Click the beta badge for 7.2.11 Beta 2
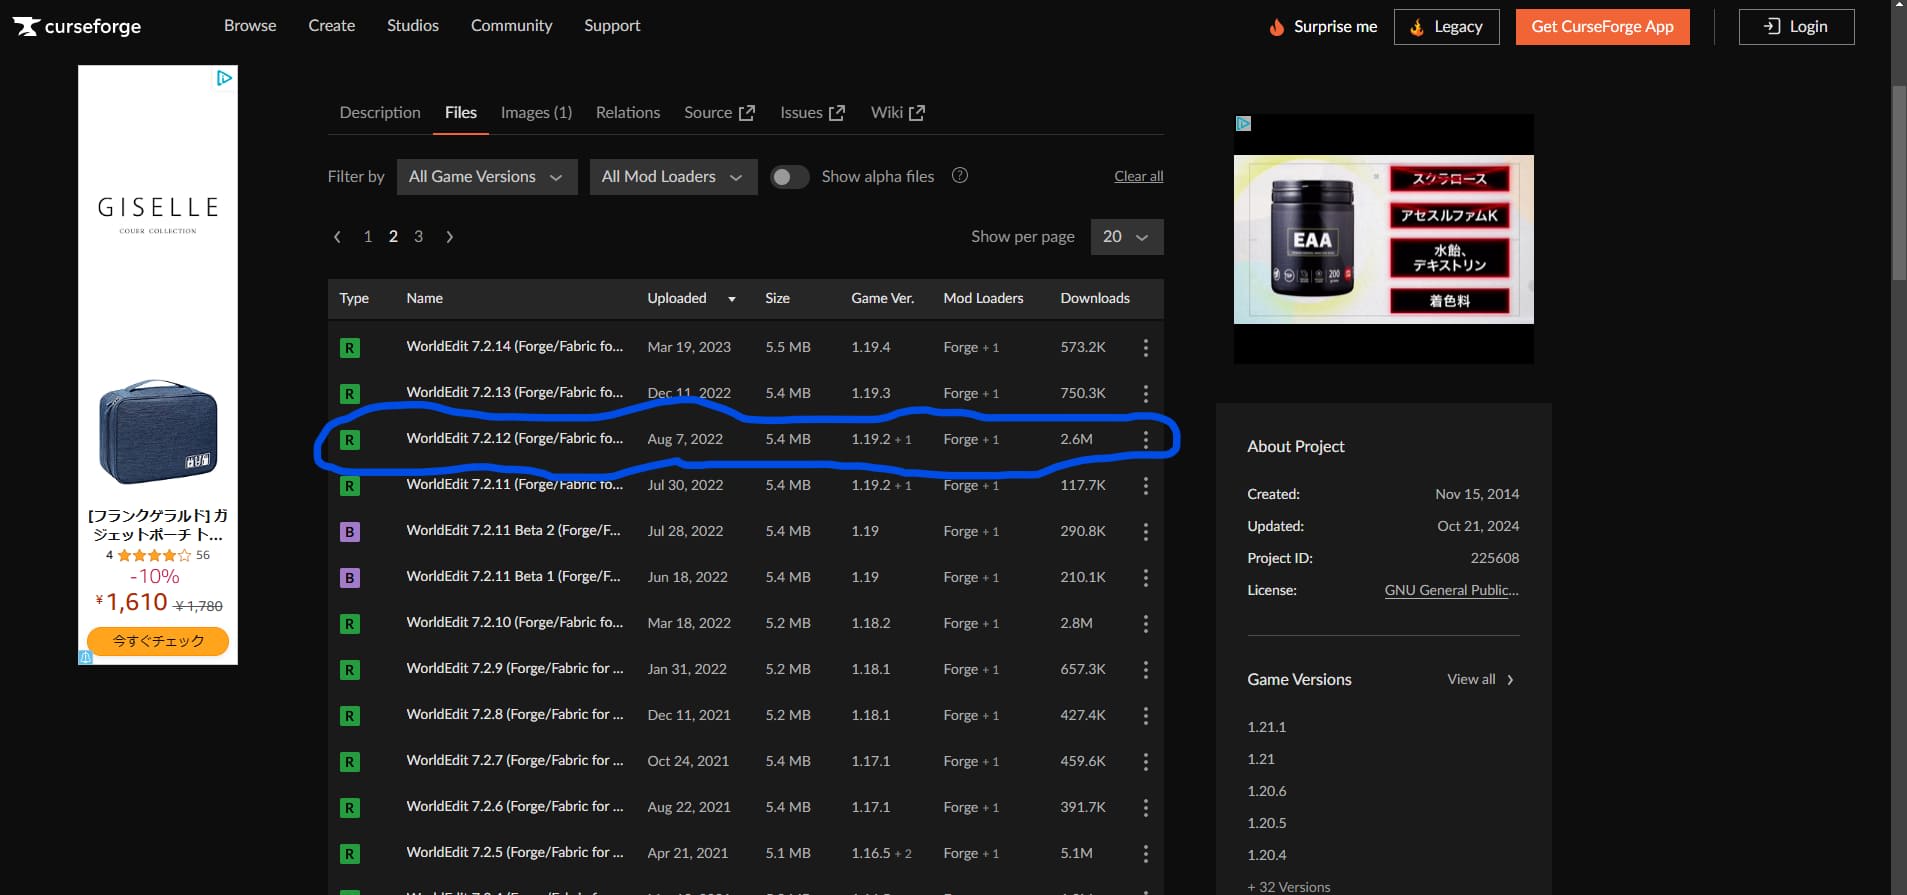1907x895 pixels. [x=350, y=532]
